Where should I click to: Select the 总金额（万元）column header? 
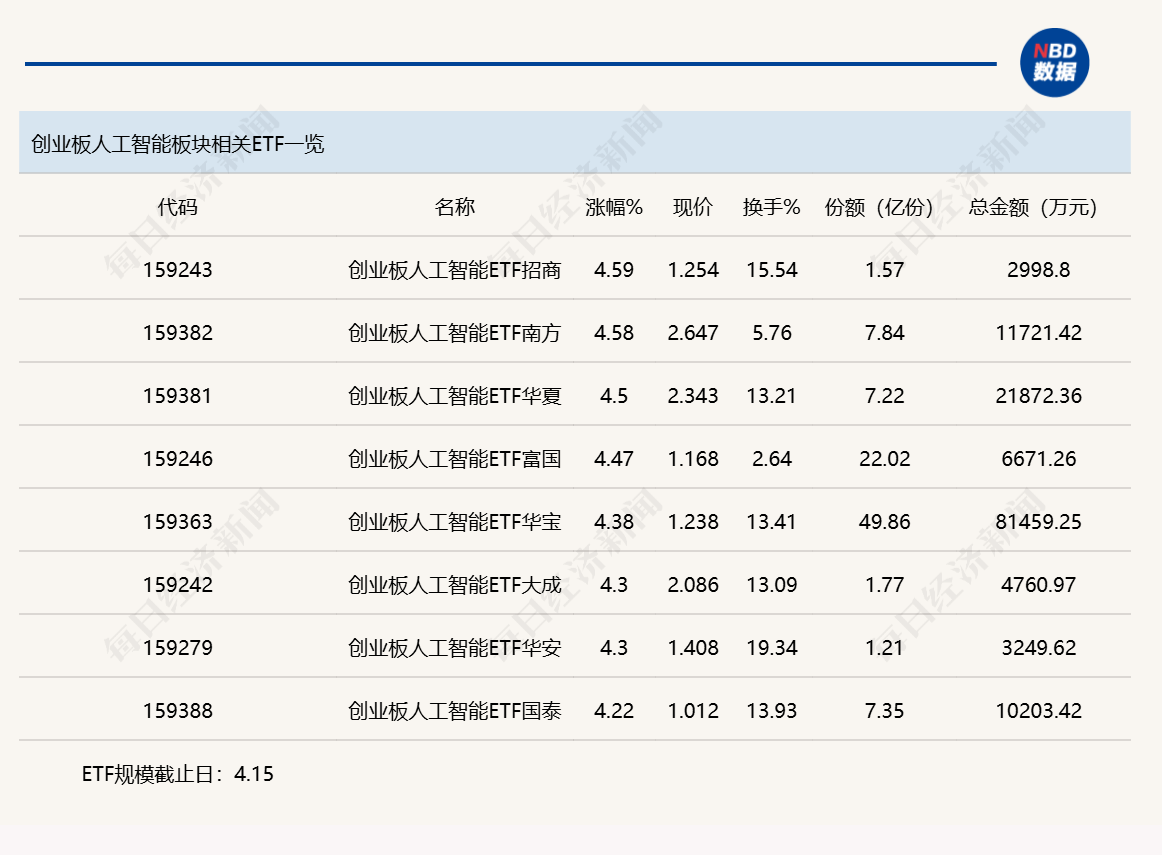click(1031, 209)
